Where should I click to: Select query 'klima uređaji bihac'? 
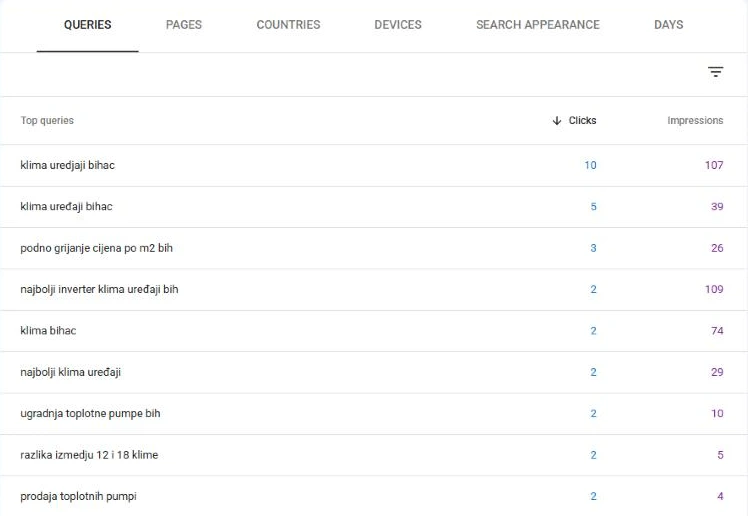[66, 206]
